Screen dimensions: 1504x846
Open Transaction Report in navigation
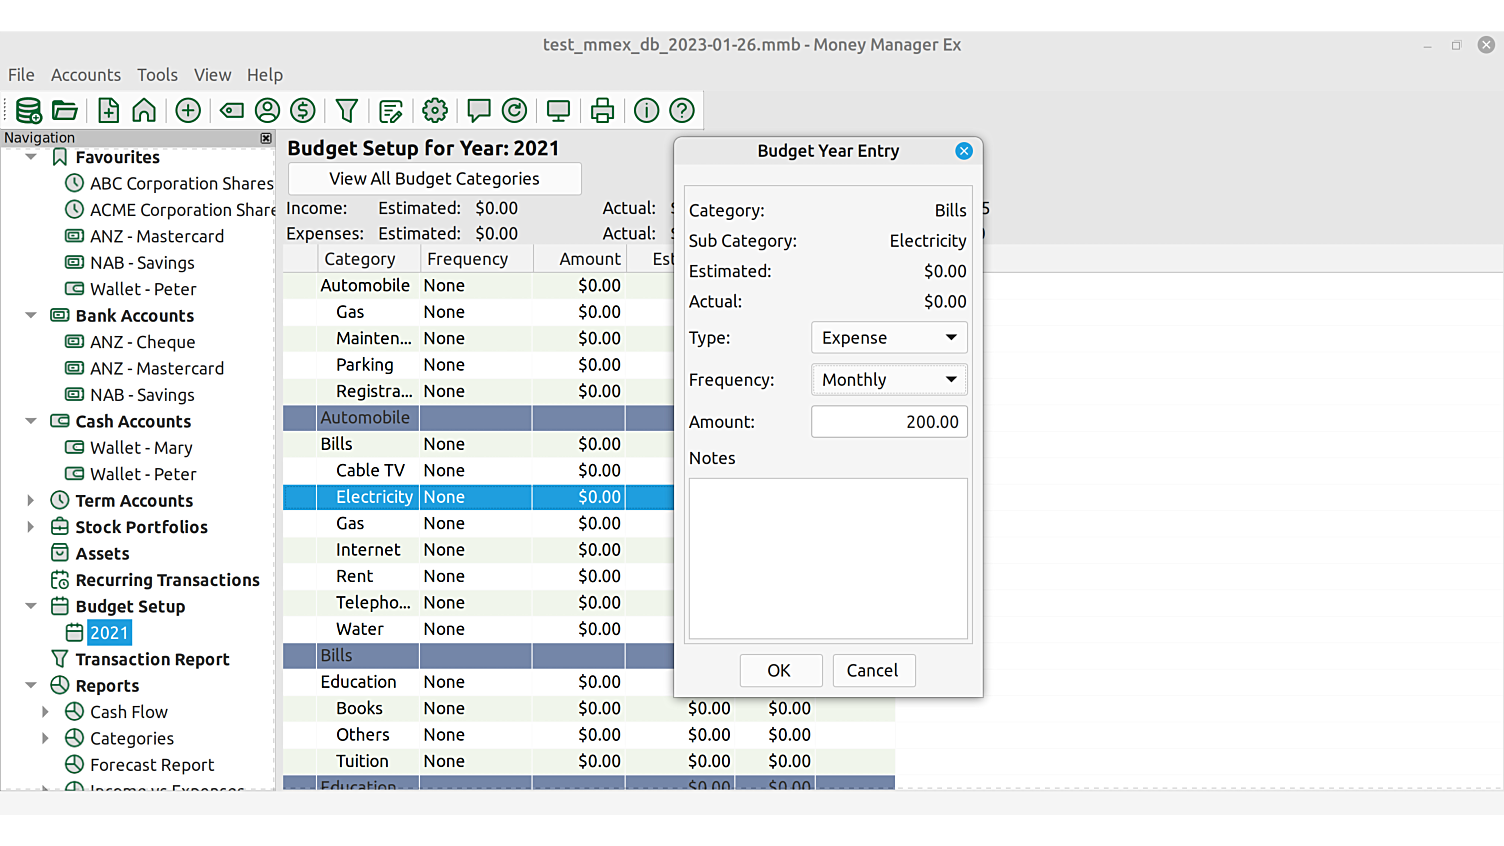[152, 660]
